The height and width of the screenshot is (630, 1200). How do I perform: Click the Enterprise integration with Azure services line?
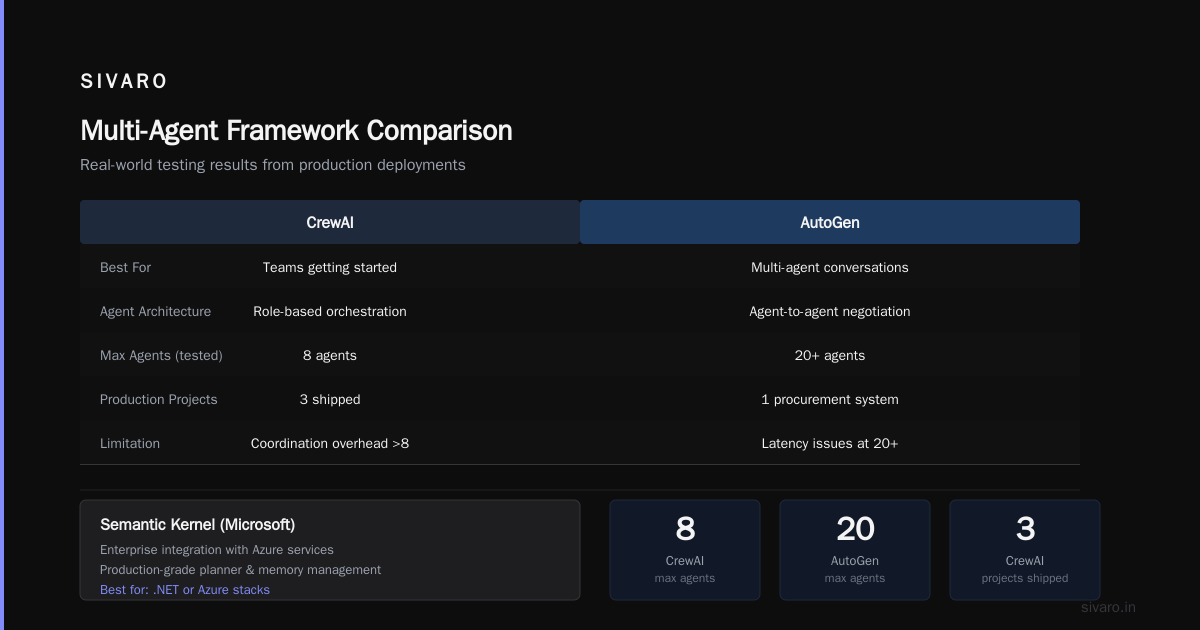point(217,550)
